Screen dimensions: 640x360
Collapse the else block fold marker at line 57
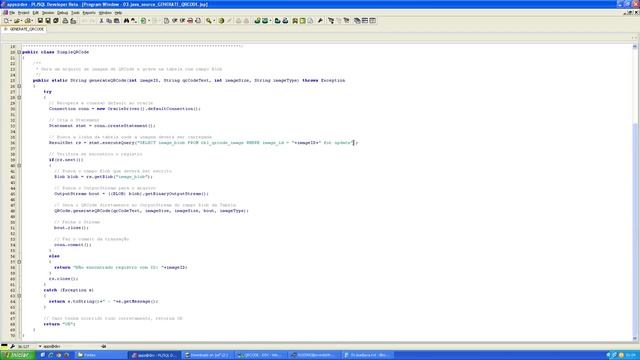coord(19,262)
